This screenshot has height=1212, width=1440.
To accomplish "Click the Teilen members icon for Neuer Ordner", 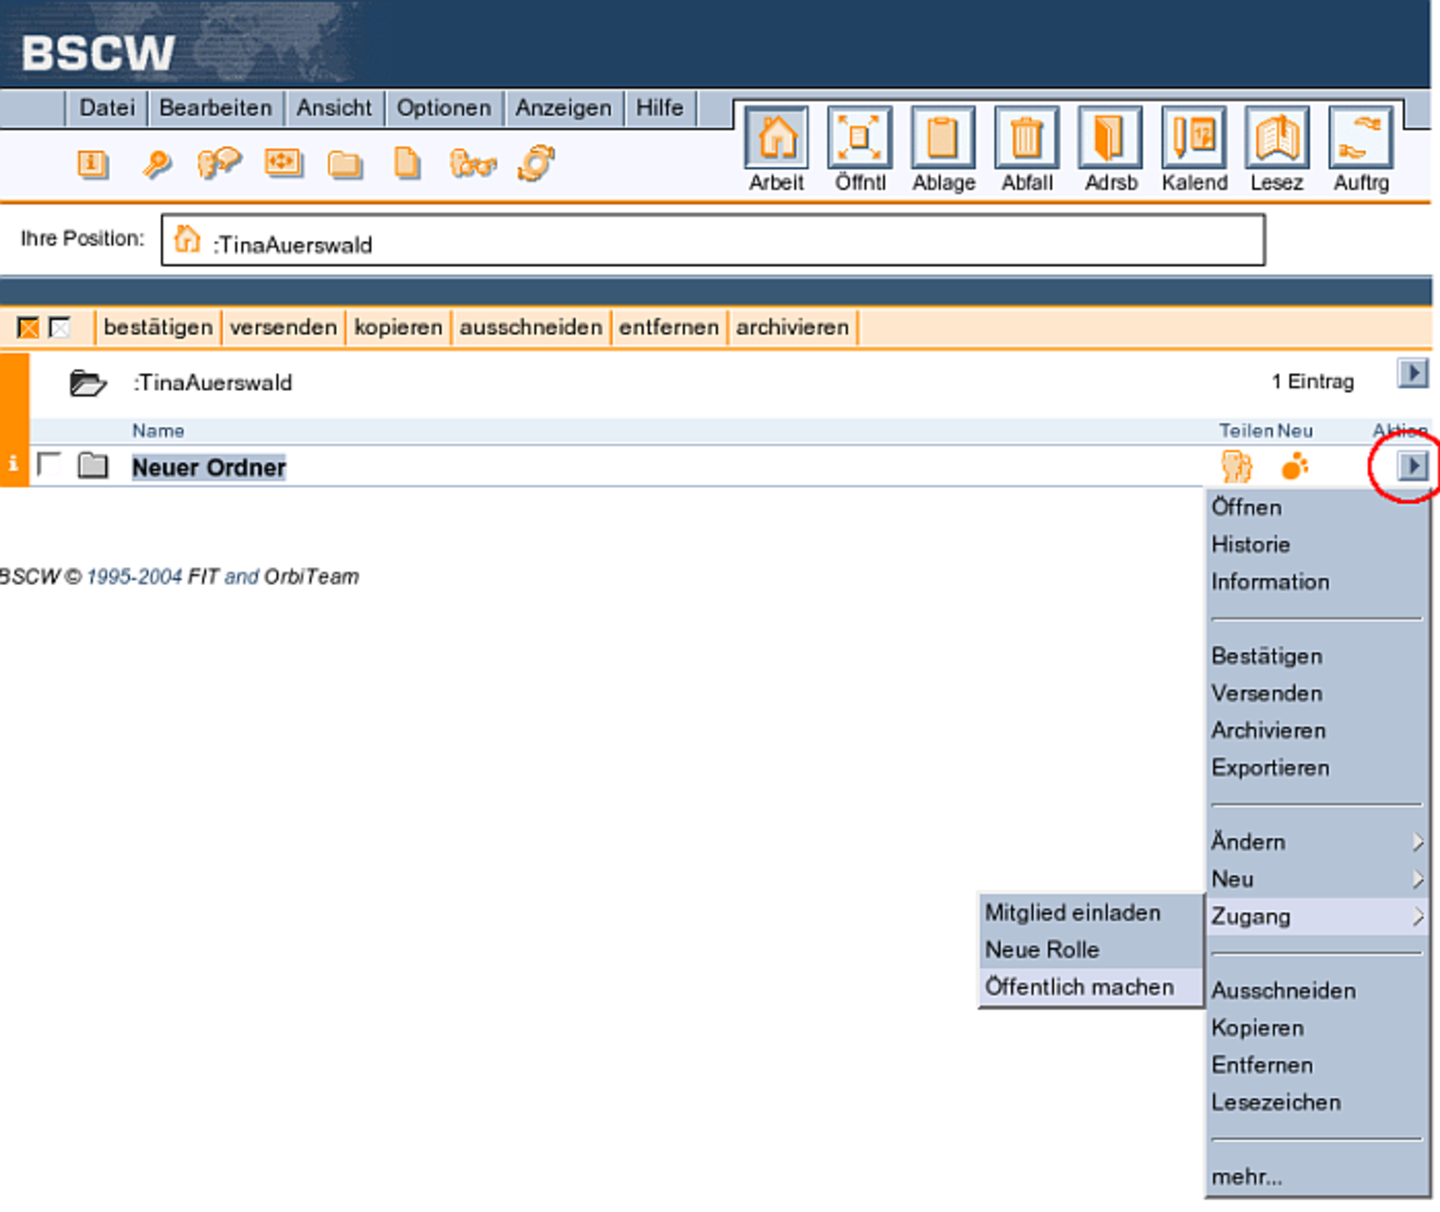I will [x=1237, y=466].
